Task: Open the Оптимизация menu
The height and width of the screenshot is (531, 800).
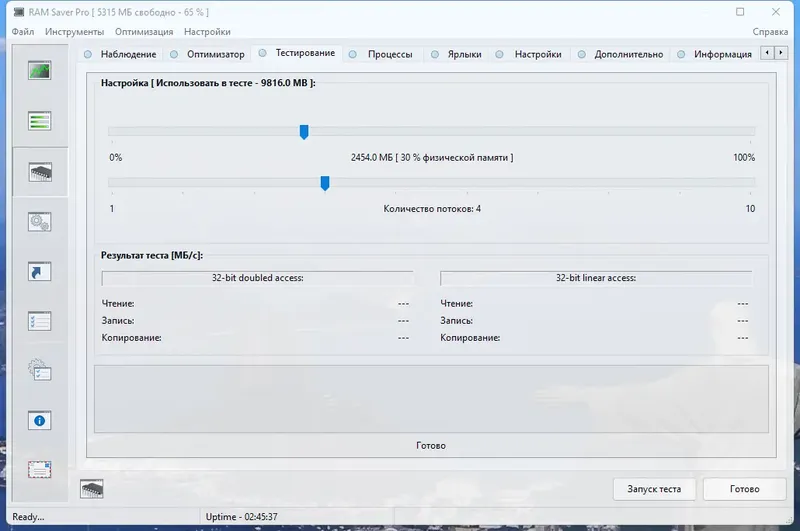Action: (144, 32)
